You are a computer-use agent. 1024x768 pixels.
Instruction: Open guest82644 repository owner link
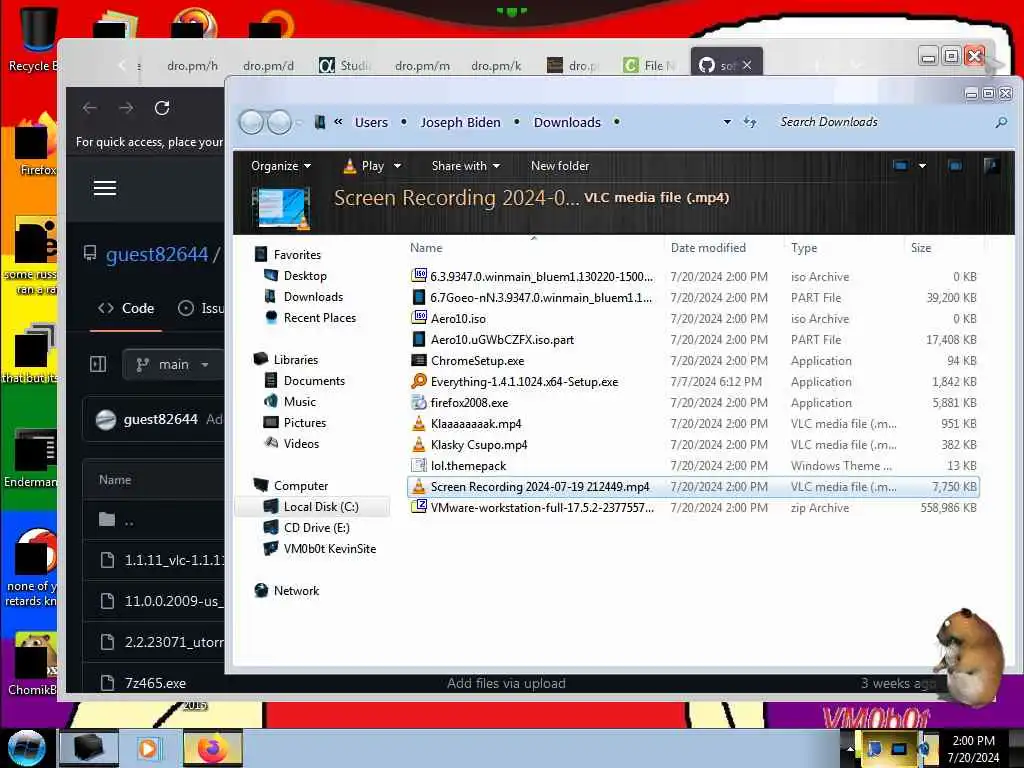[x=157, y=254]
